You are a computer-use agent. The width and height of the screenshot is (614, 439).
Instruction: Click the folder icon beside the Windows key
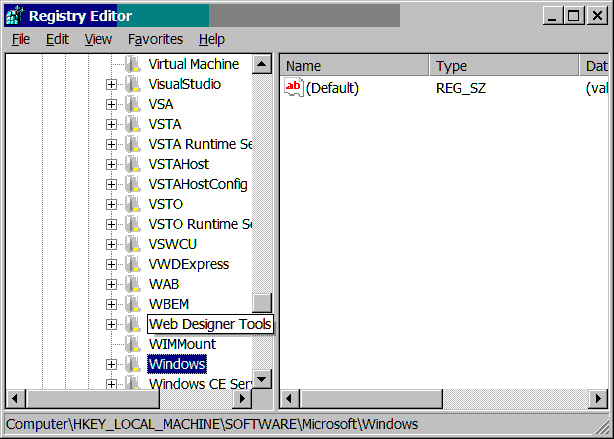(x=134, y=363)
